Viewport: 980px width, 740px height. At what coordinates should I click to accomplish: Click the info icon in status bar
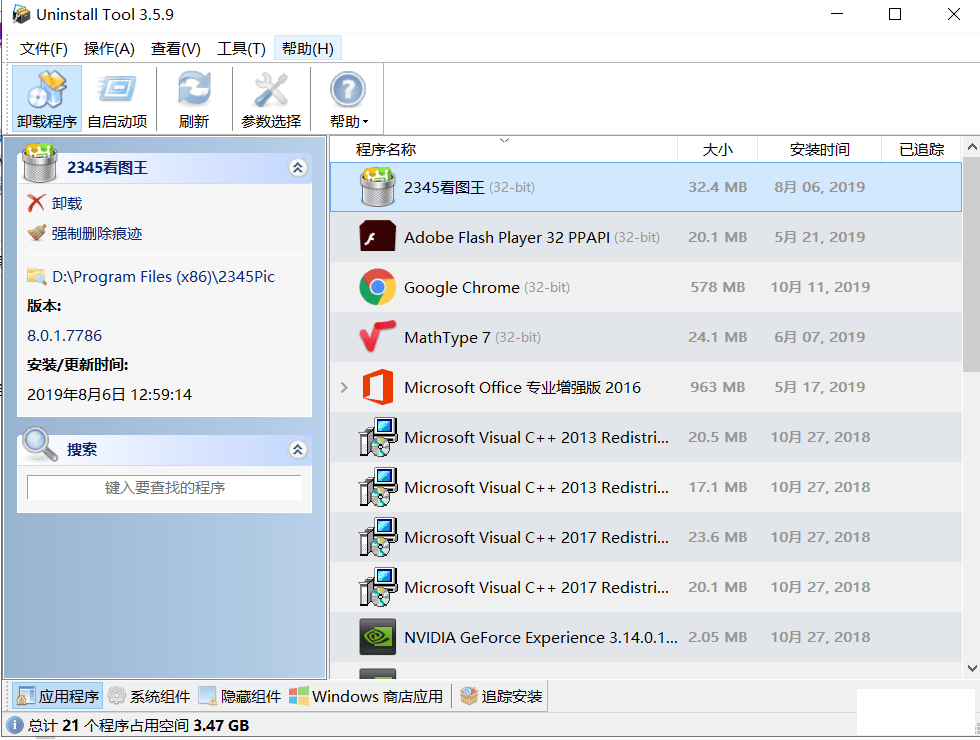(15, 726)
